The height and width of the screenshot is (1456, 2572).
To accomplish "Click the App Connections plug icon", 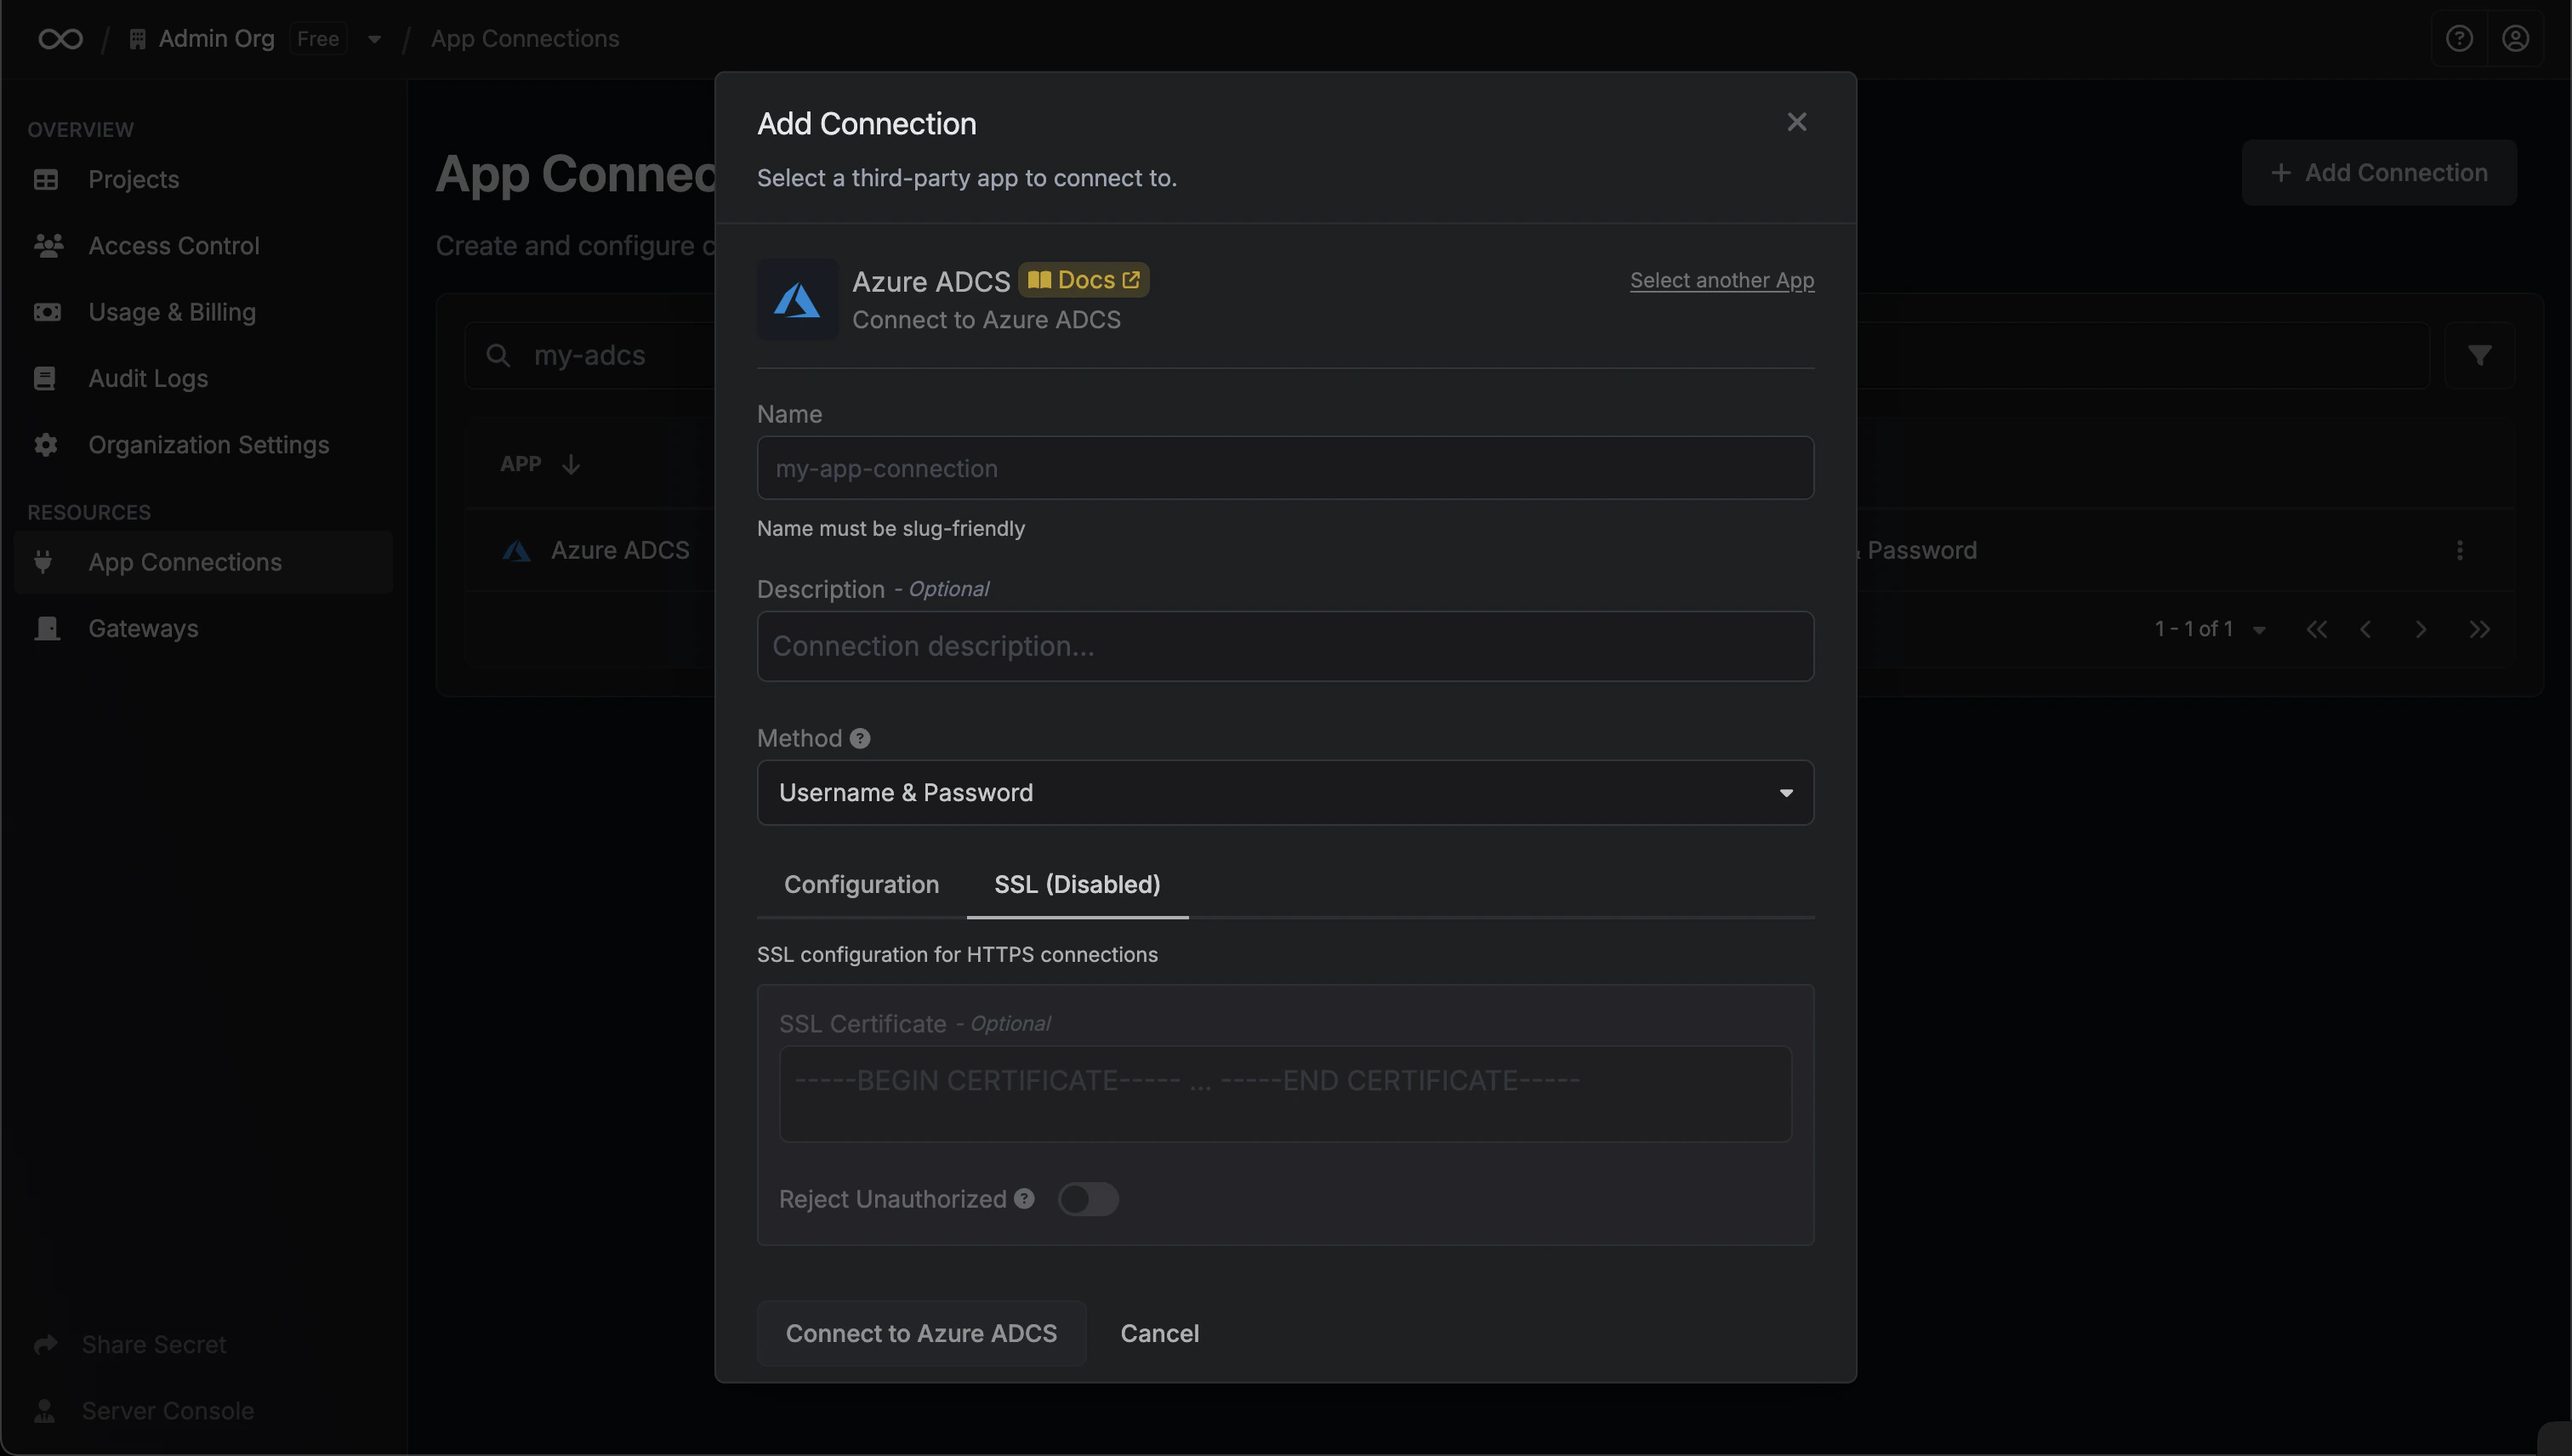I will [x=43, y=562].
